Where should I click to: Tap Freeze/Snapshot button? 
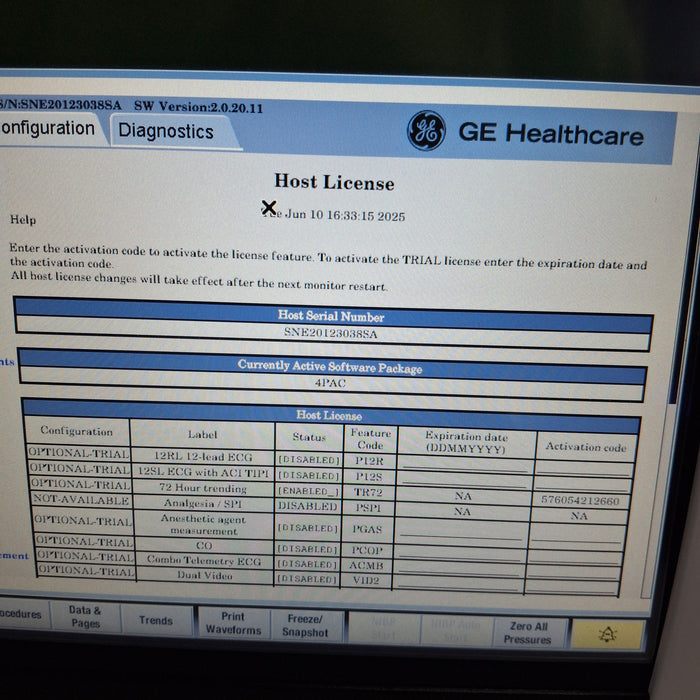coord(306,626)
